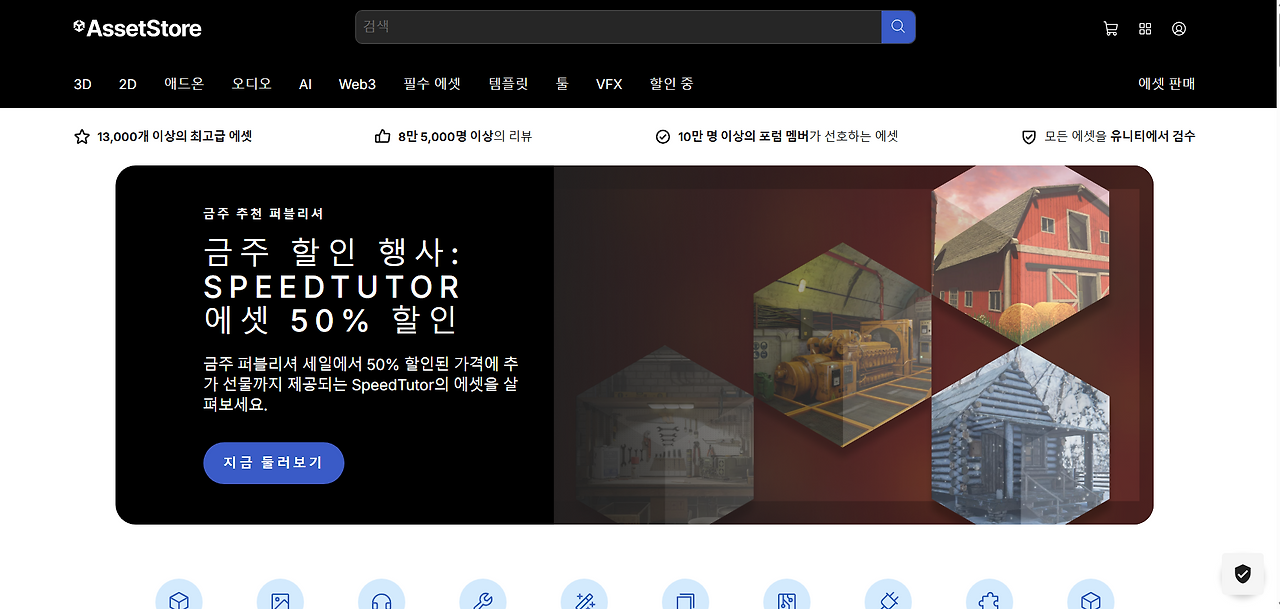The width and height of the screenshot is (1280, 609).
Task: Open the 템플릿 menu
Action: click(x=508, y=84)
